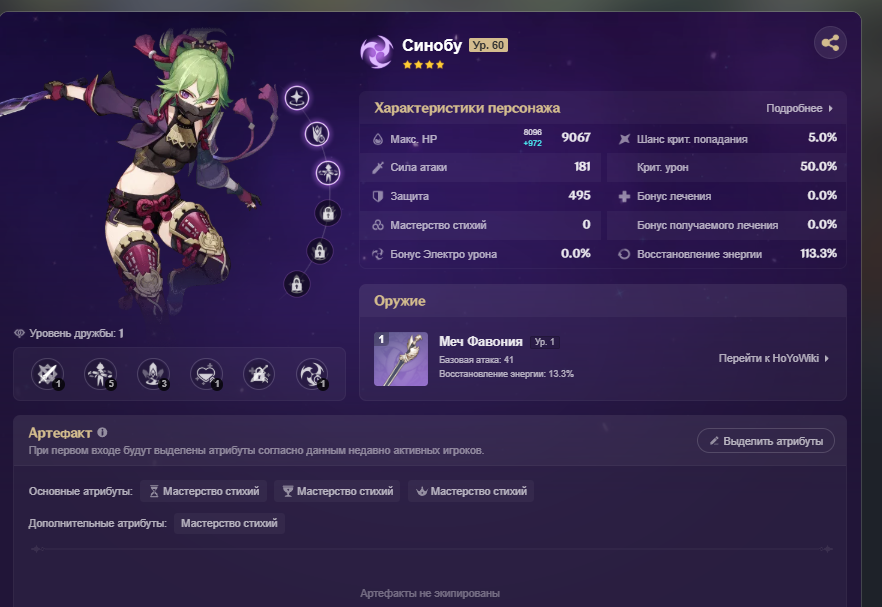Click the Electro element emblem beside Синобу
Viewport: 882px width, 607px height.
[x=376, y=52]
